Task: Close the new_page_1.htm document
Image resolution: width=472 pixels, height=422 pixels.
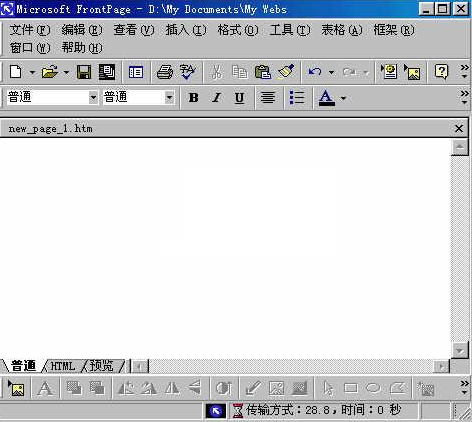Action: (459, 128)
